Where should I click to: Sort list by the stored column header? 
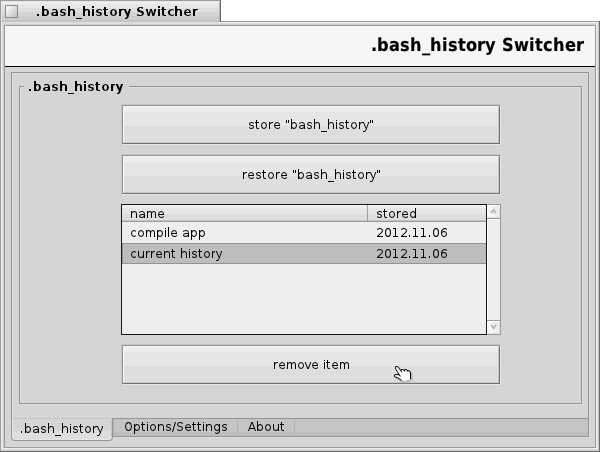[x=427, y=213]
